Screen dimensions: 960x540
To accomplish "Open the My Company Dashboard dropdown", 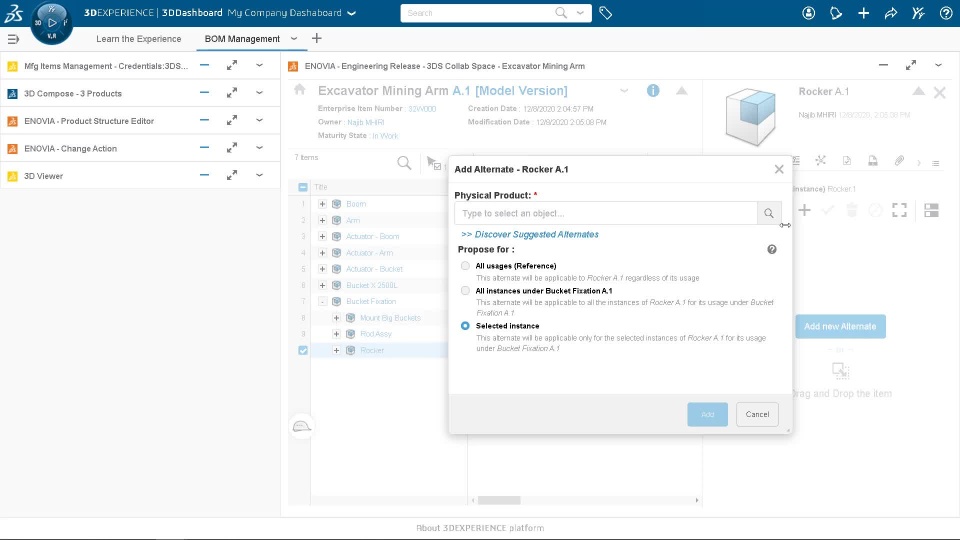I will pyautogui.click(x=351, y=13).
